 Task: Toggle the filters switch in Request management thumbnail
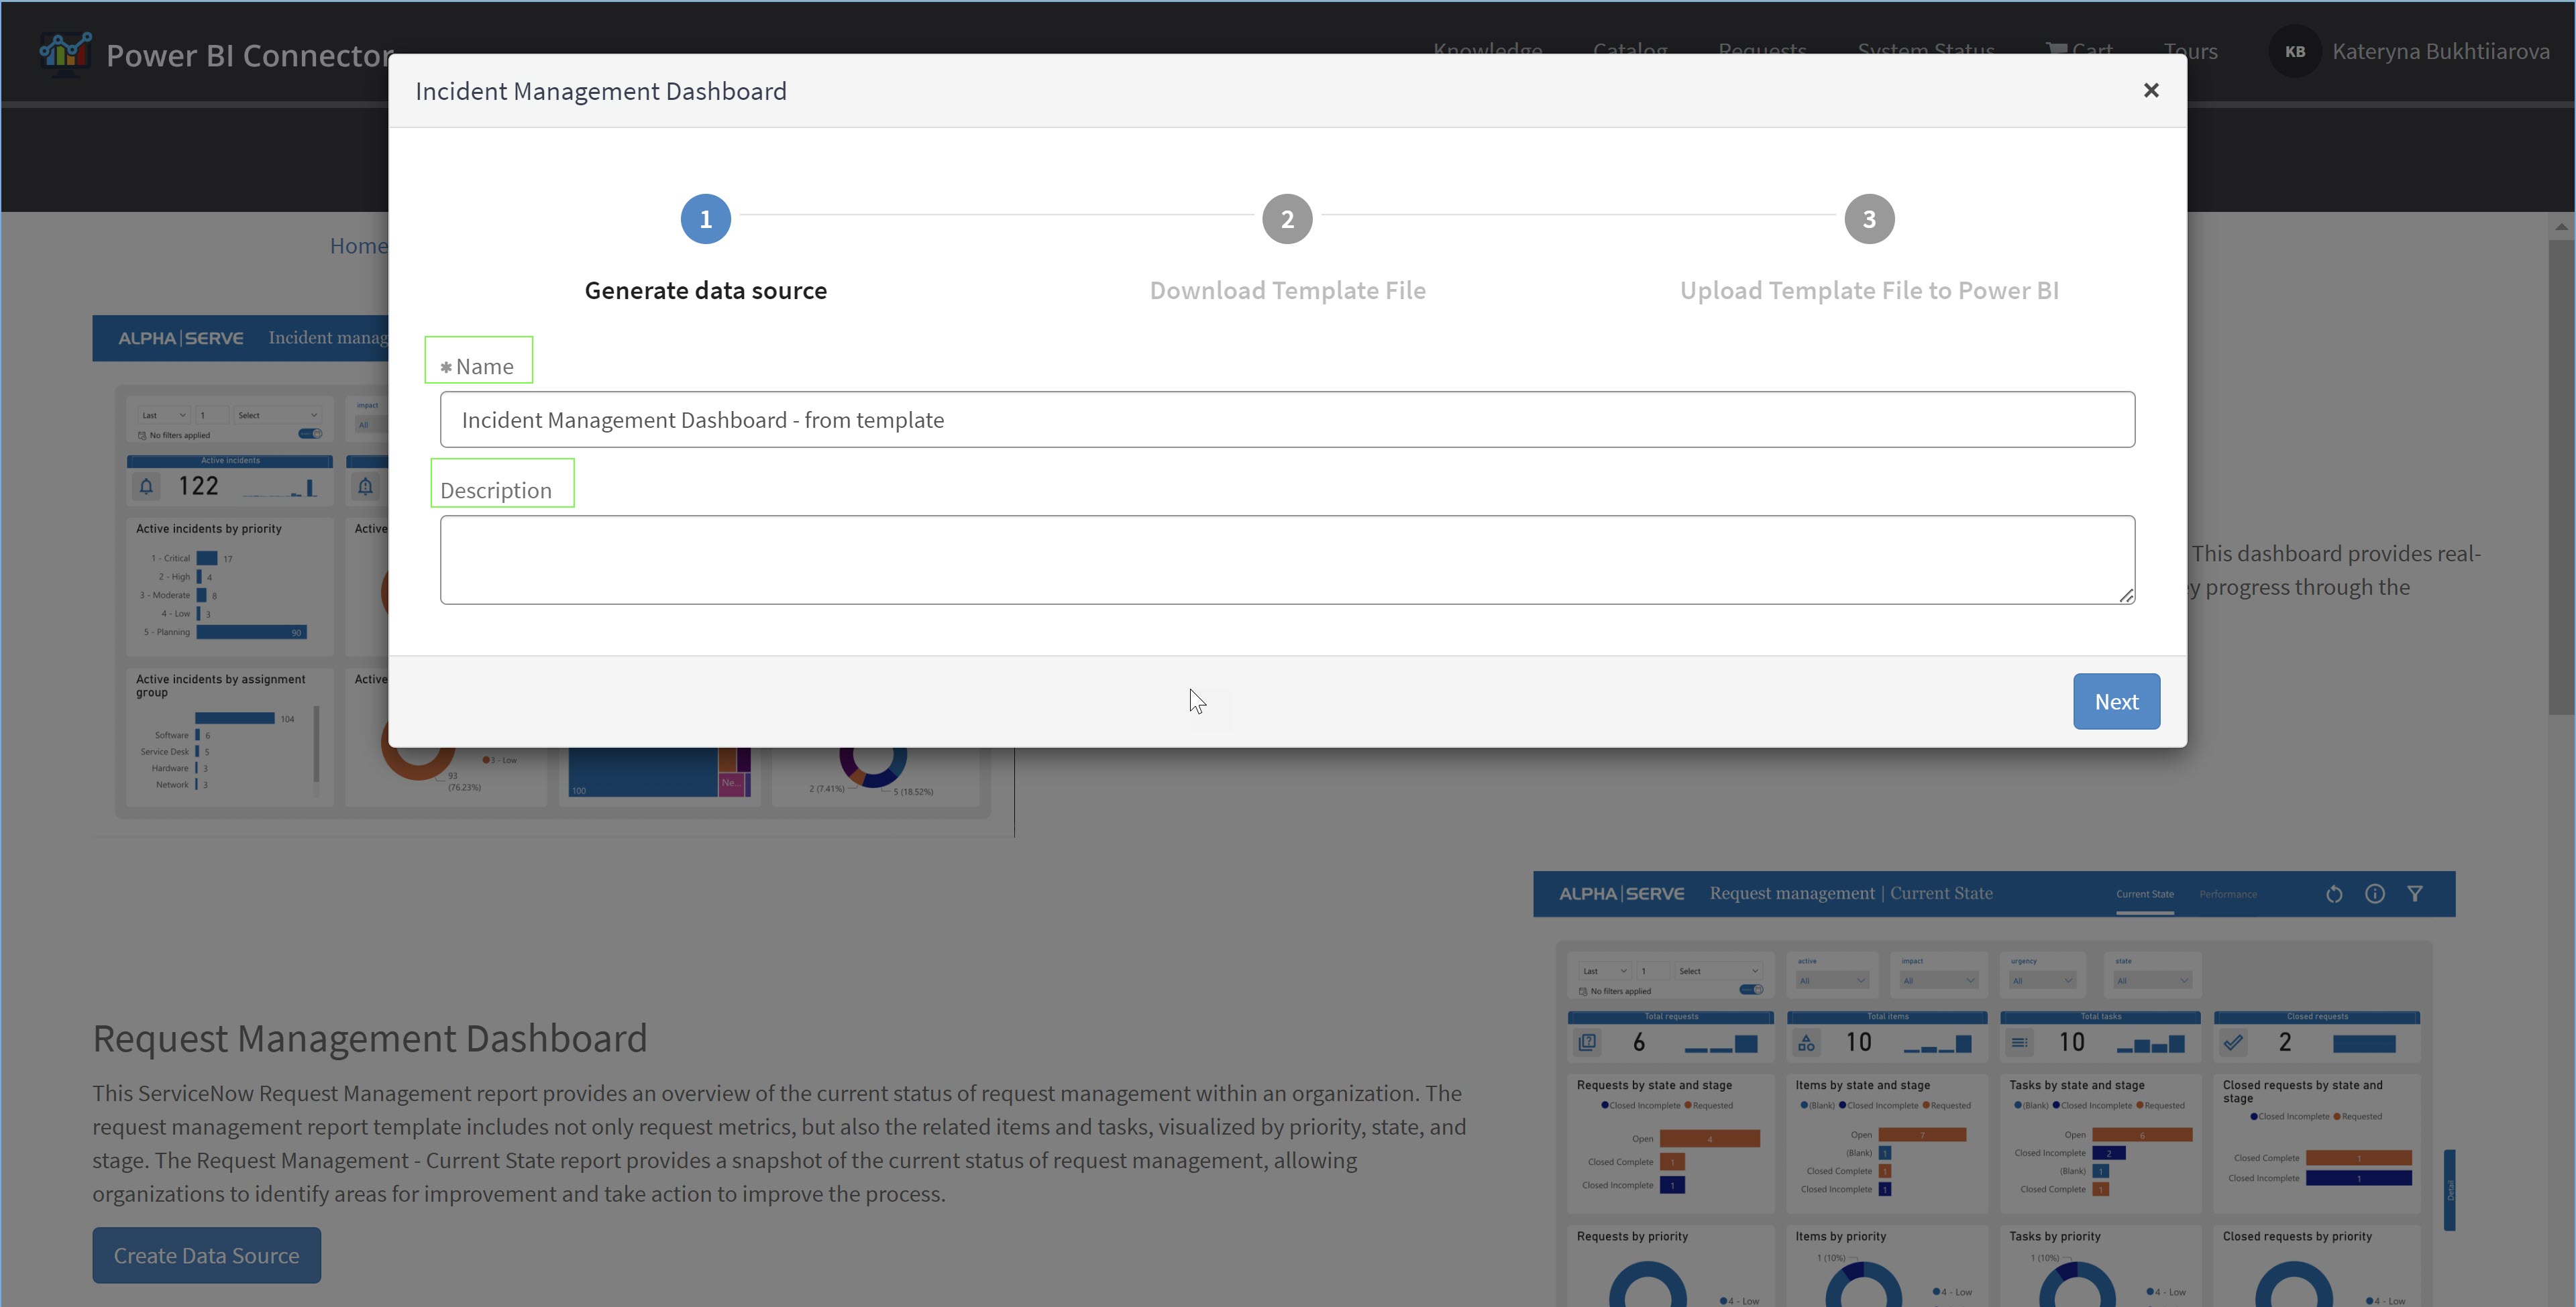(x=1751, y=990)
